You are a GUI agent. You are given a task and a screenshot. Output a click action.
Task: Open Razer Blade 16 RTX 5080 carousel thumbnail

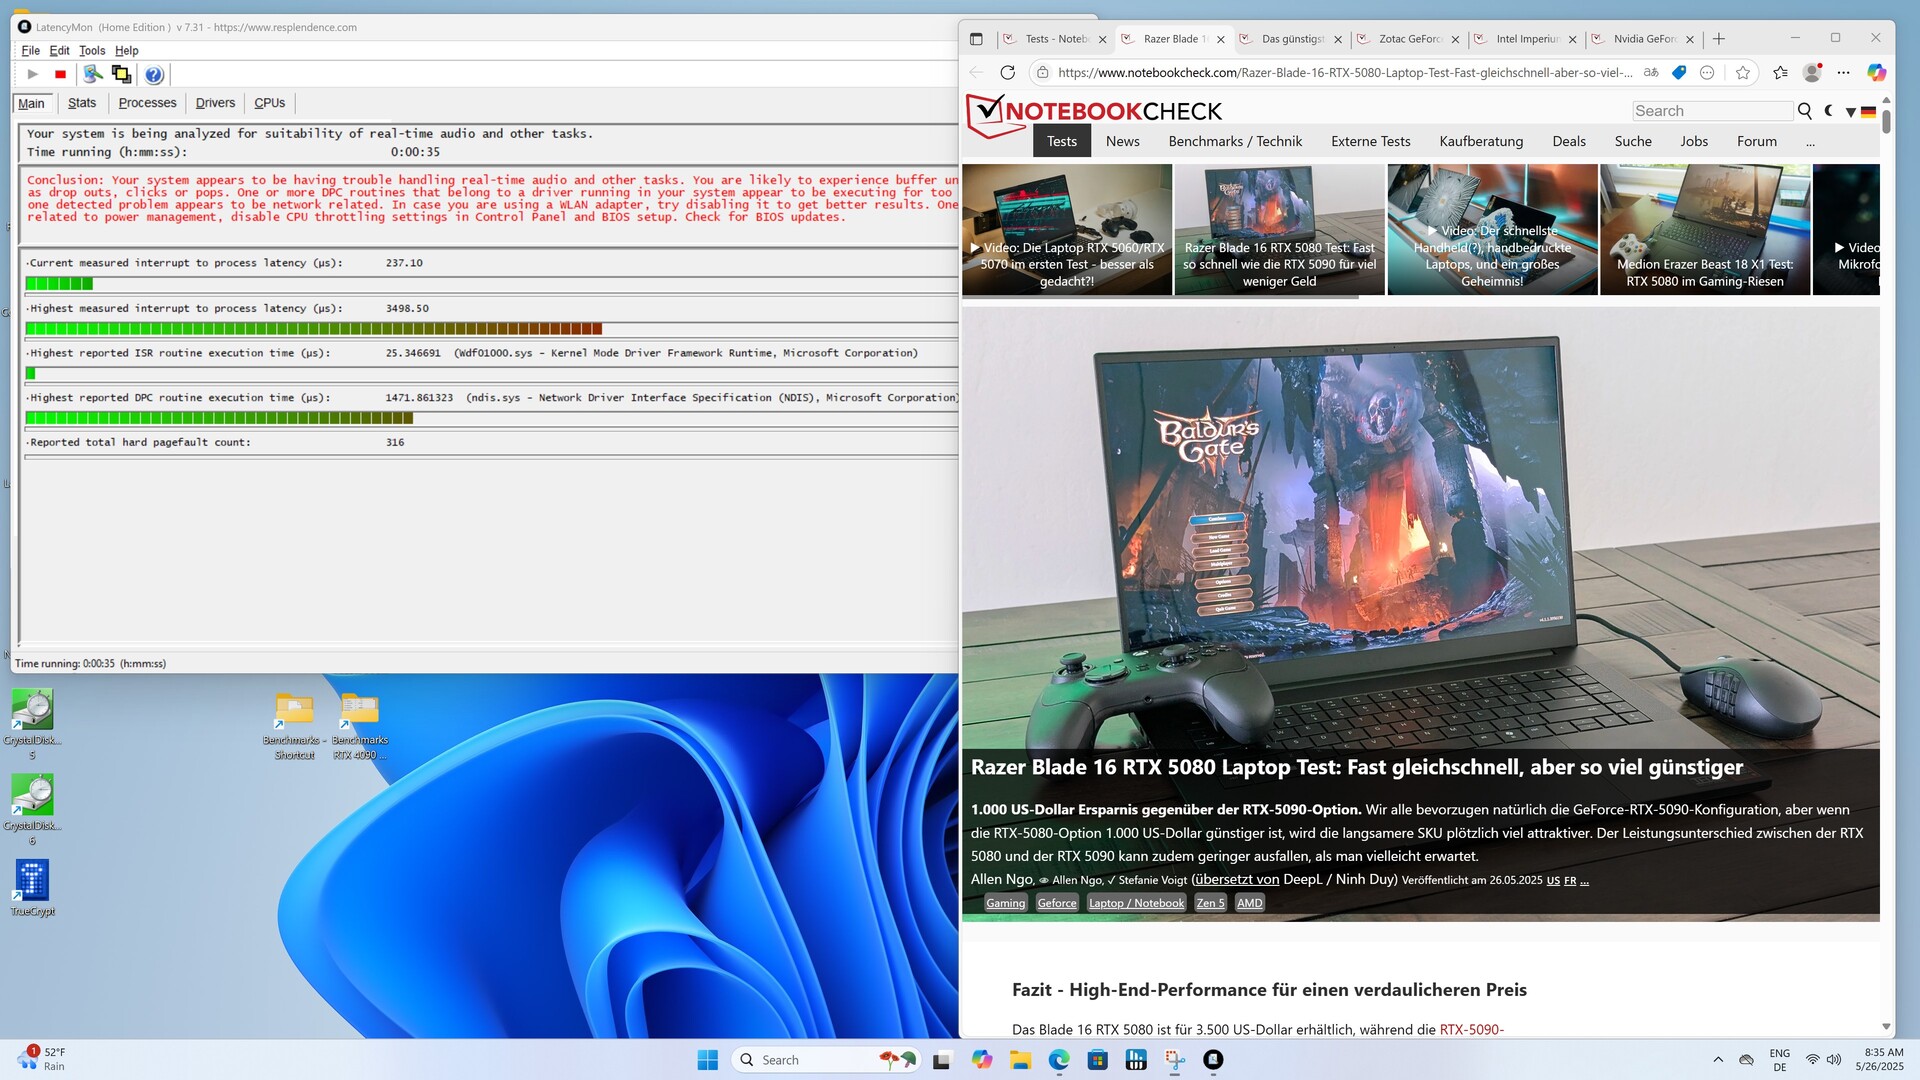click(1279, 229)
